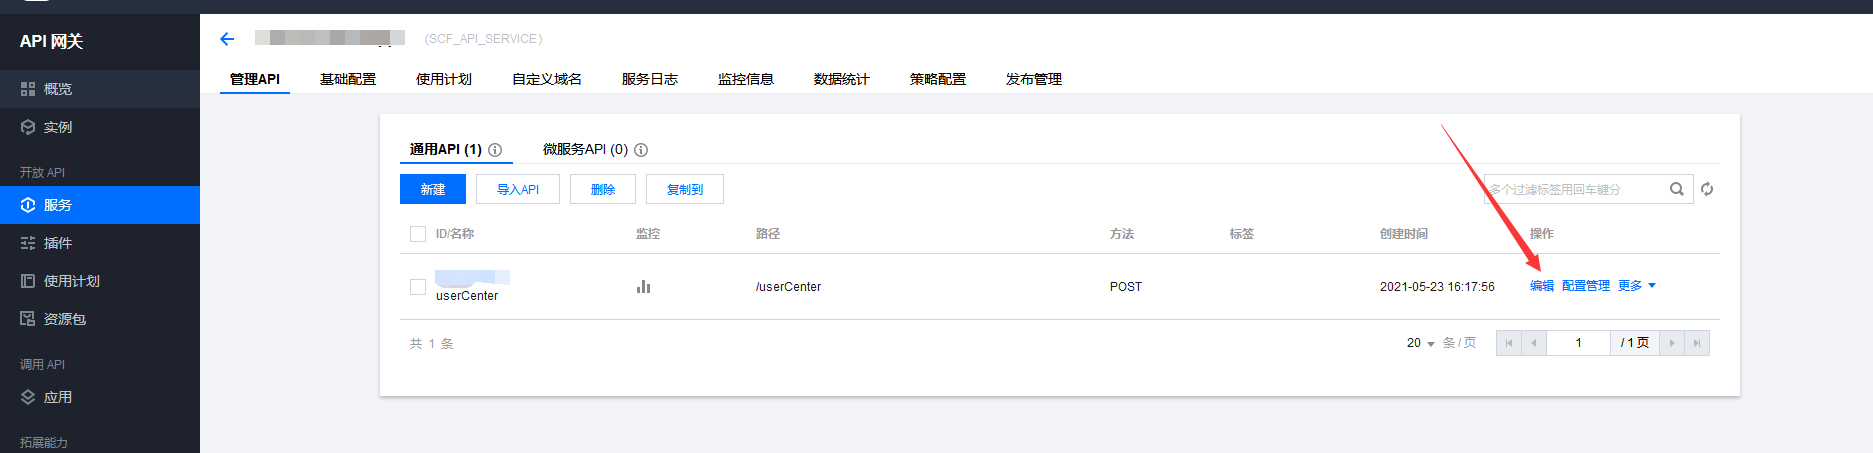Image resolution: width=1873 pixels, height=453 pixels.
Task: Click the 服务 sidebar icon
Action: tap(28, 205)
